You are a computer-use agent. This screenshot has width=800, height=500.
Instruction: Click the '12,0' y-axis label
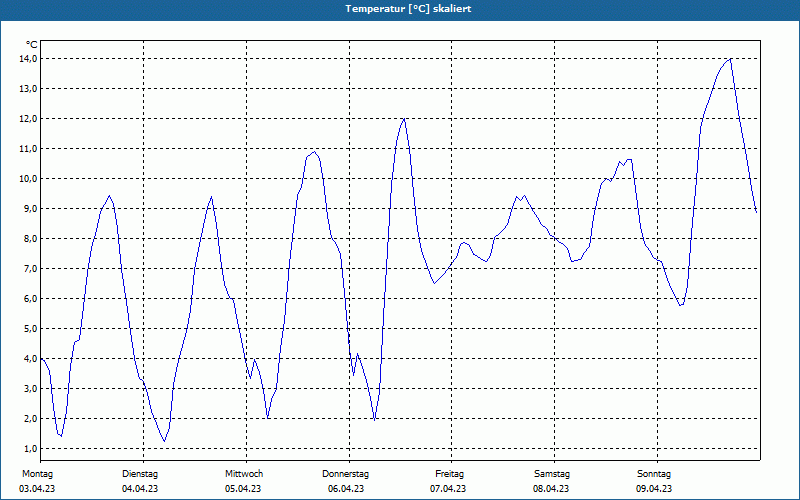[x=29, y=118]
